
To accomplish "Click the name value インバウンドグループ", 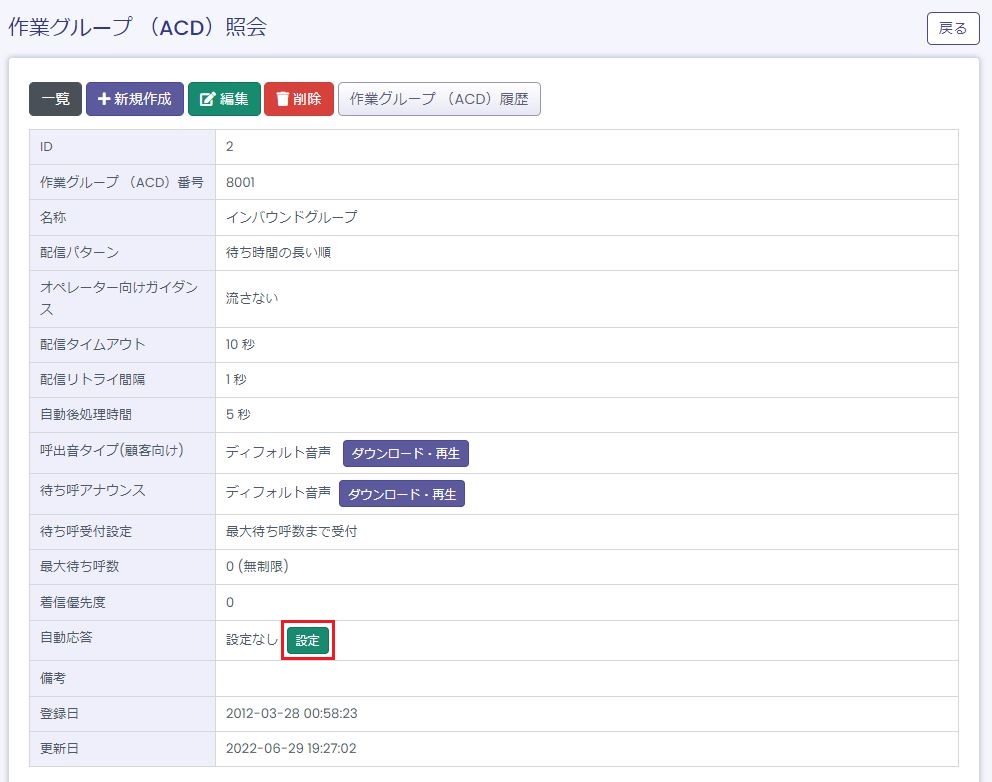I will point(291,217).
